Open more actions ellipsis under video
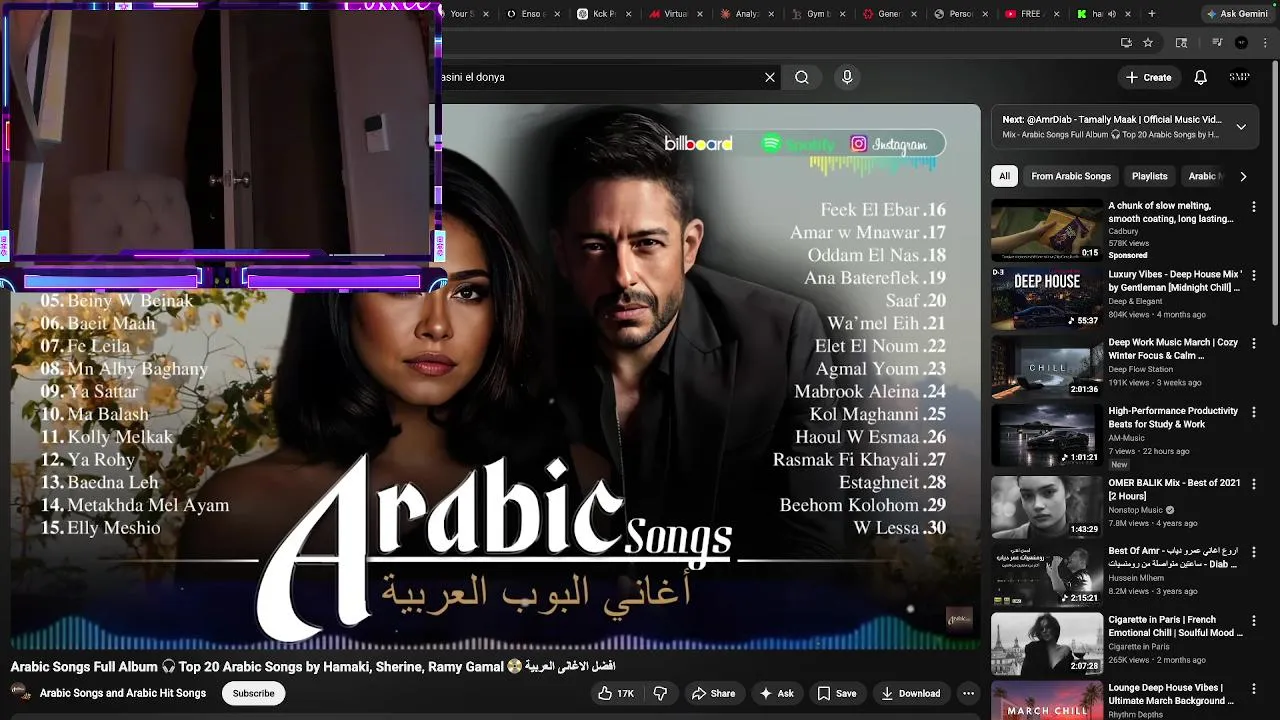This screenshot has width=1280, height=720. (x=968, y=693)
